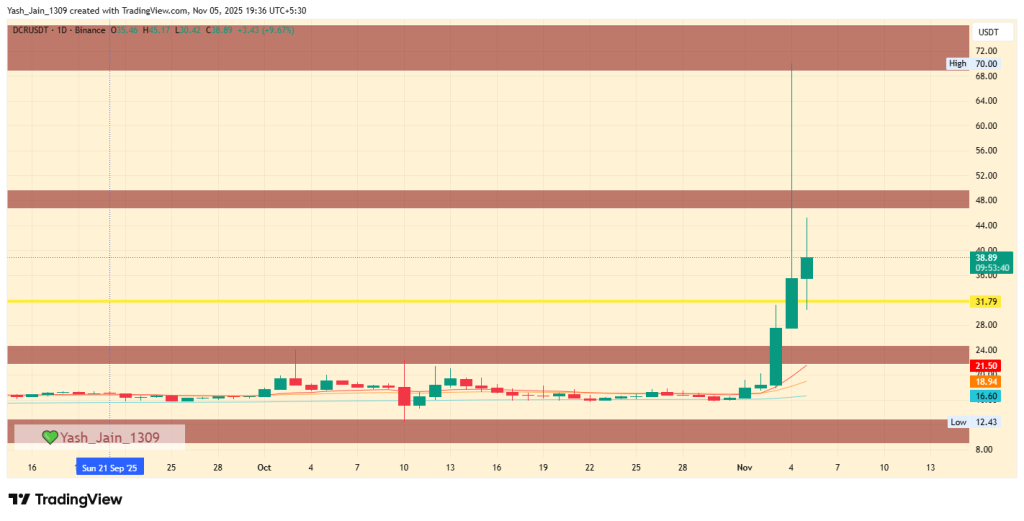This screenshot has height=521, width=1024.
Task: Click the Low 12.43 marker label
Action: [x=974, y=422]
